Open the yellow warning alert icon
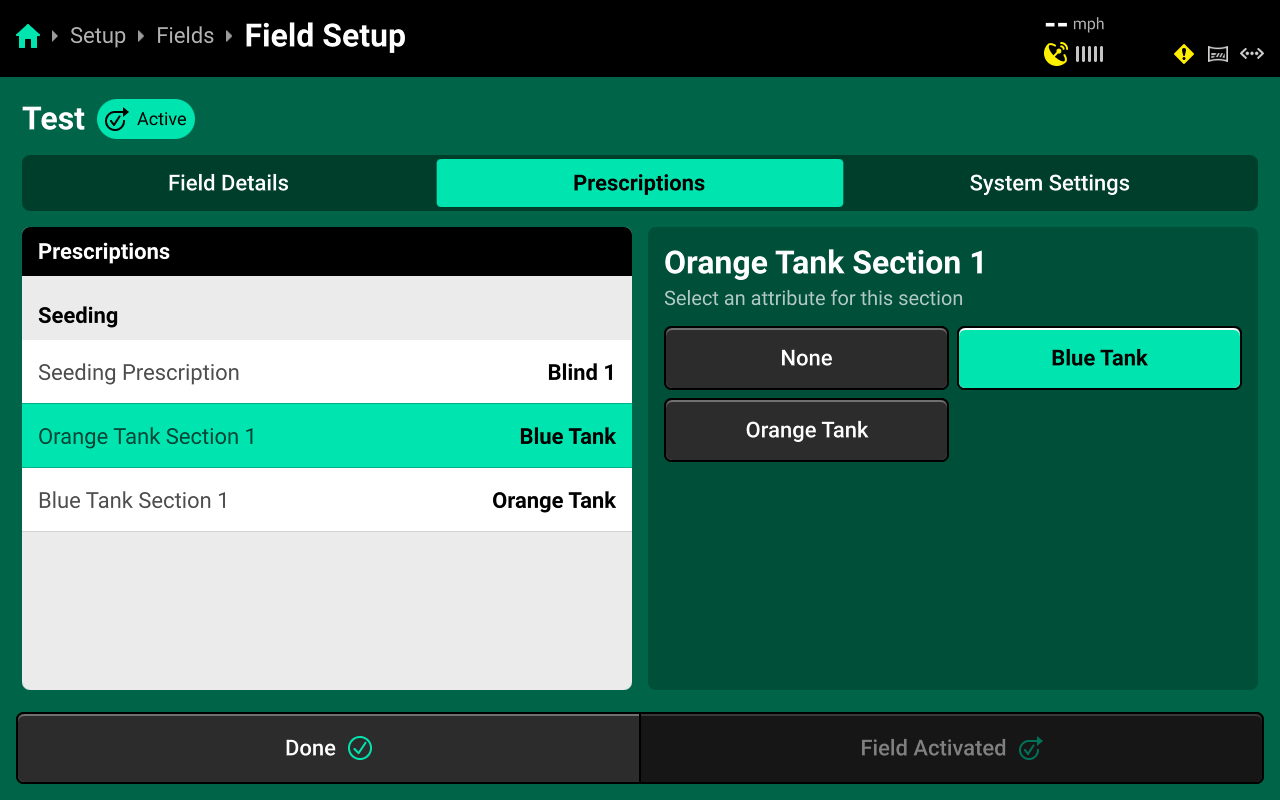Viewport: 1280px width, 800px height. [1184, 54]
